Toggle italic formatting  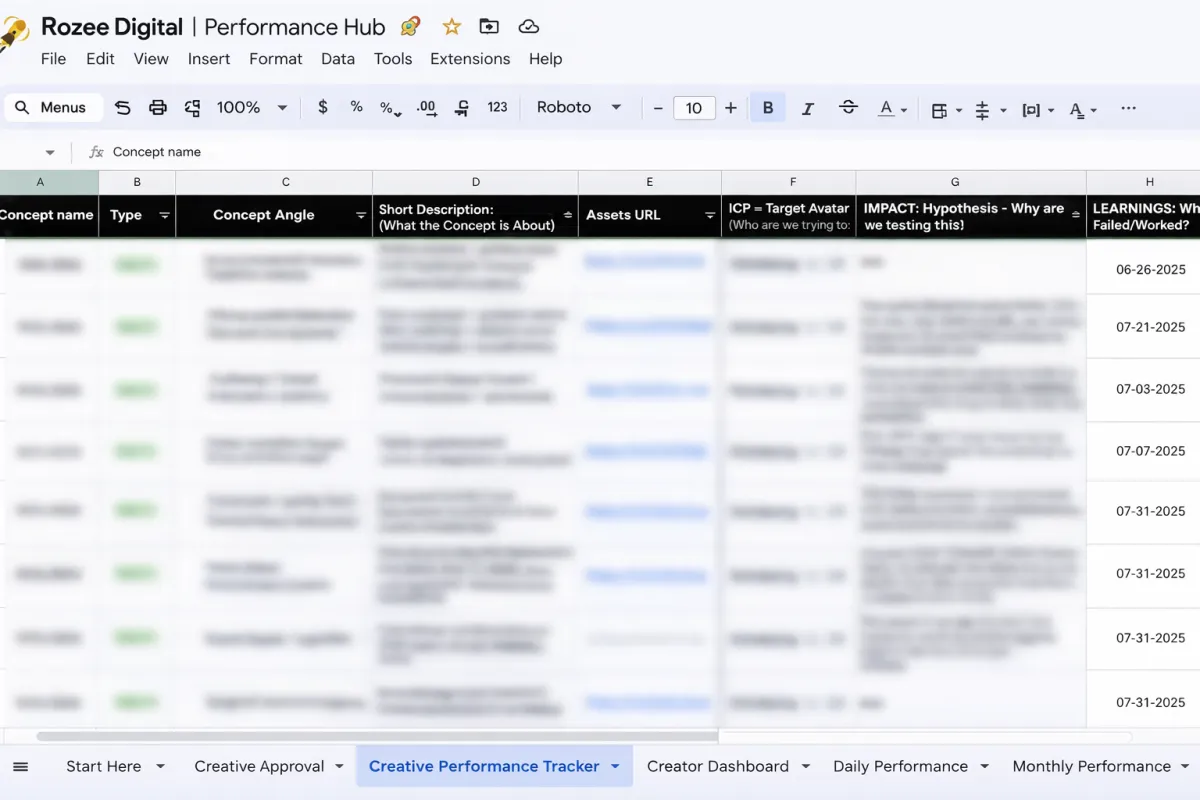coord(808,108)
